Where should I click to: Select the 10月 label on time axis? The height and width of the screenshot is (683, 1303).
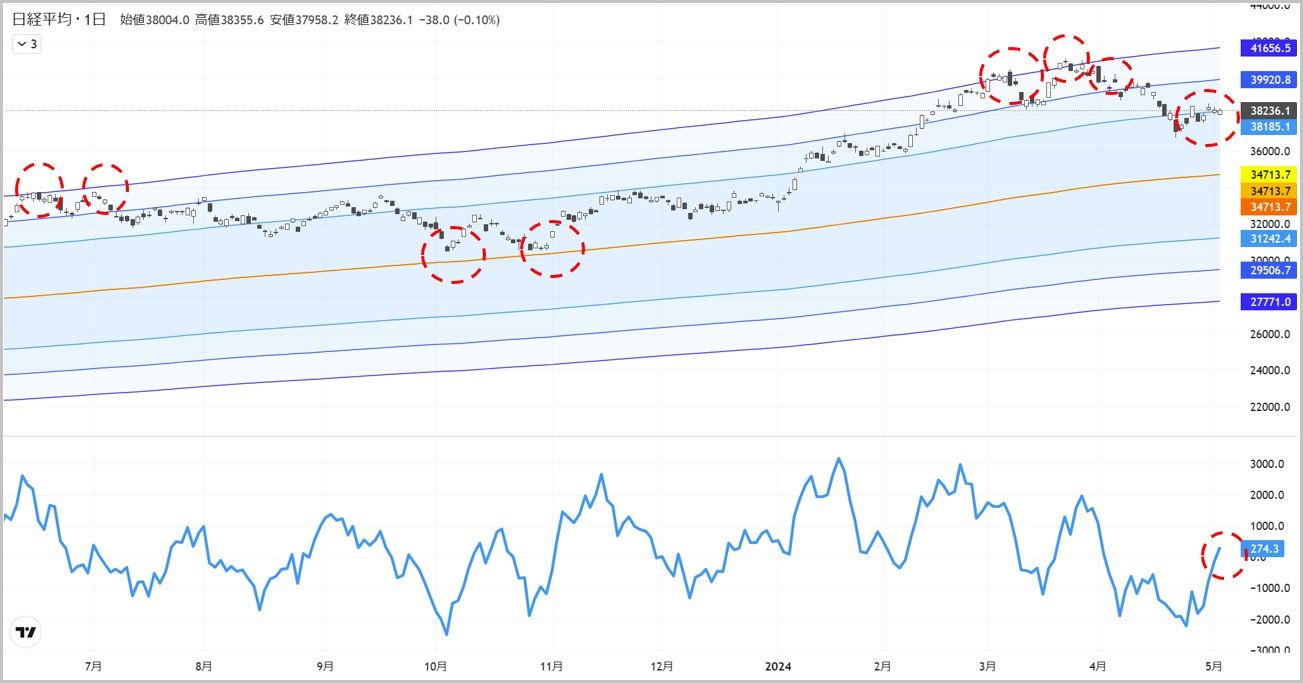tap(435, 665)
